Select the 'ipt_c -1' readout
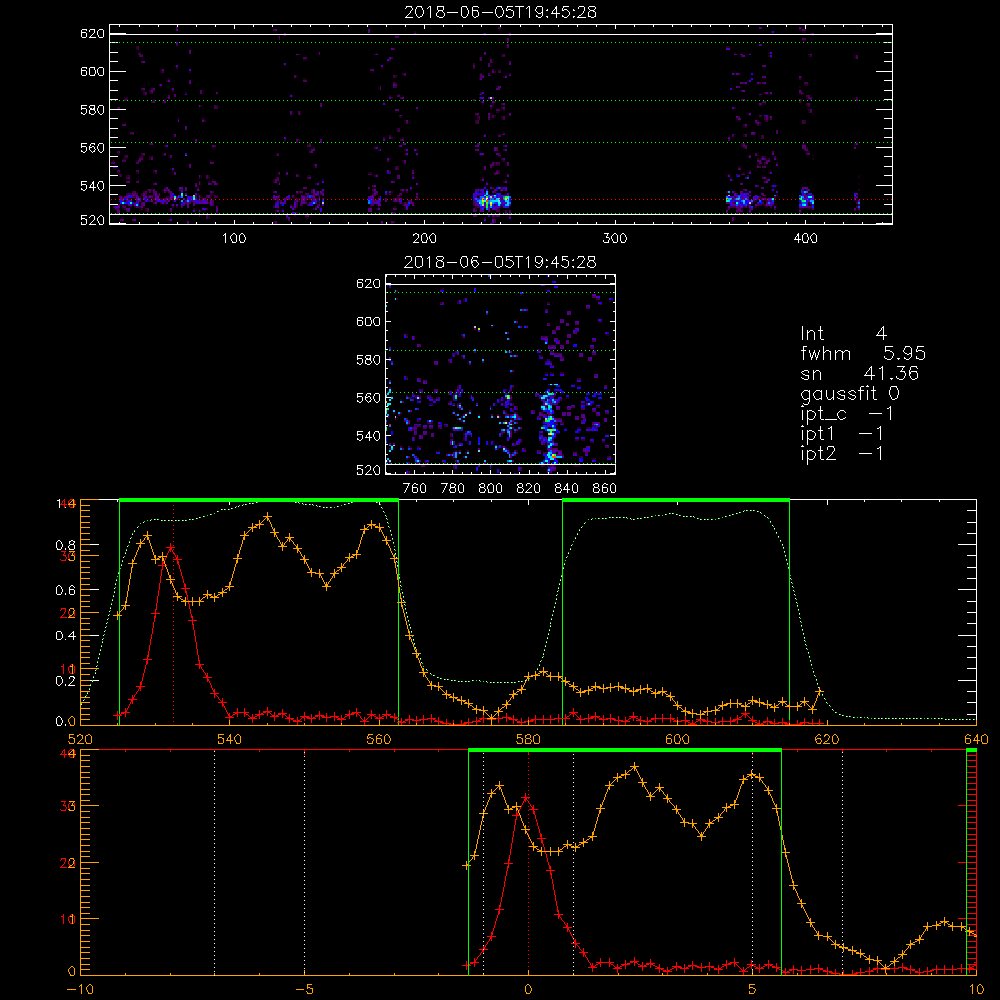 (847, 414)
